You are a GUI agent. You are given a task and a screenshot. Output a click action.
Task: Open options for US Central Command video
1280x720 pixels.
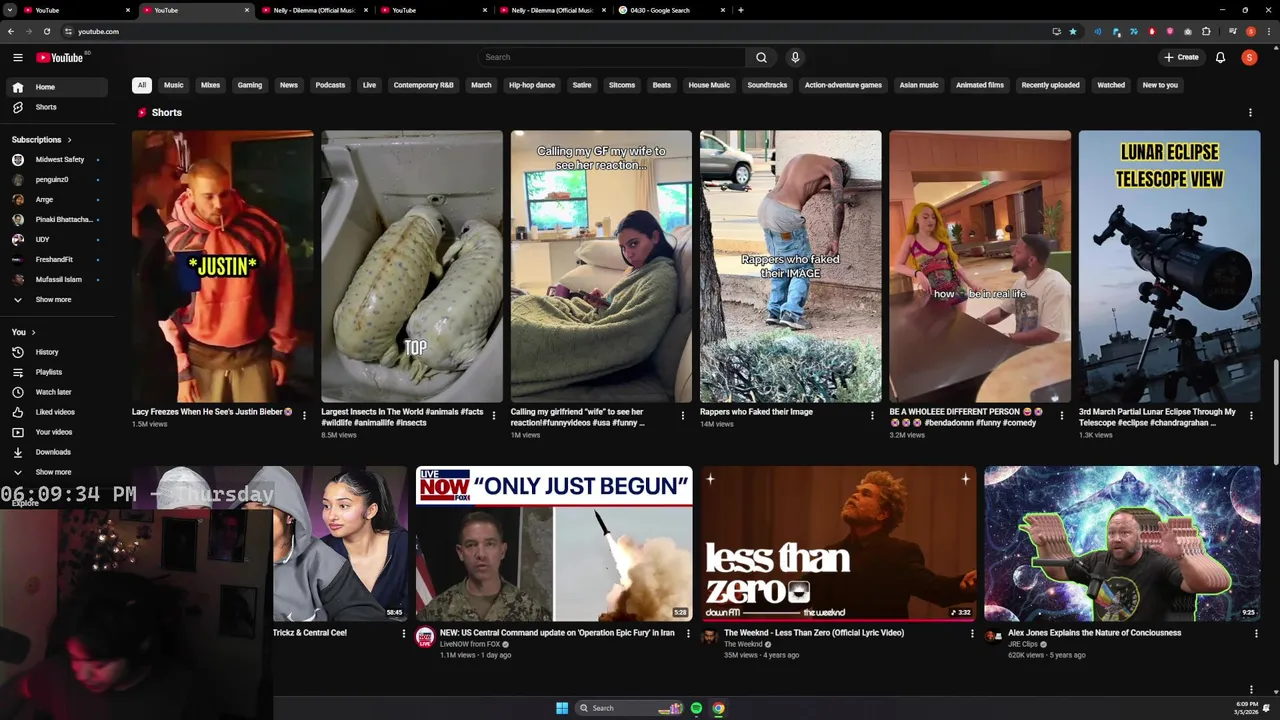coord(688,633)
